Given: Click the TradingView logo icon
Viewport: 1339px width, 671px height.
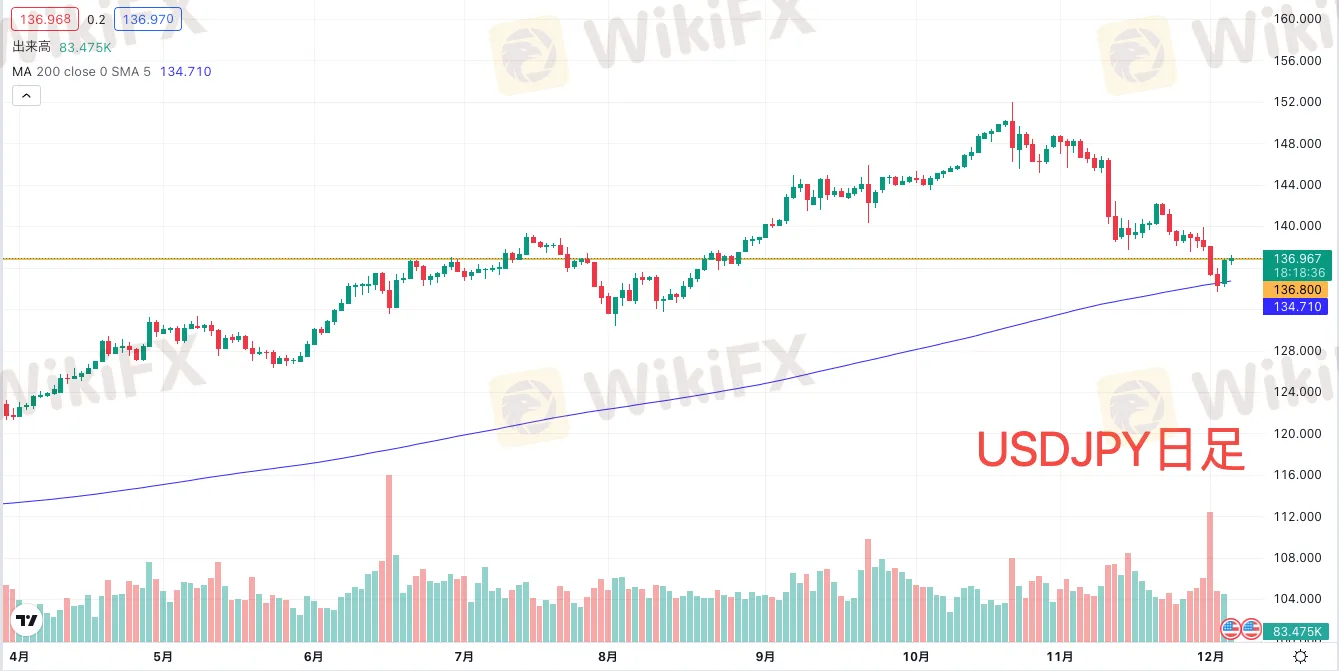Looking at the screenshot, I should click(x=27, y=621).
